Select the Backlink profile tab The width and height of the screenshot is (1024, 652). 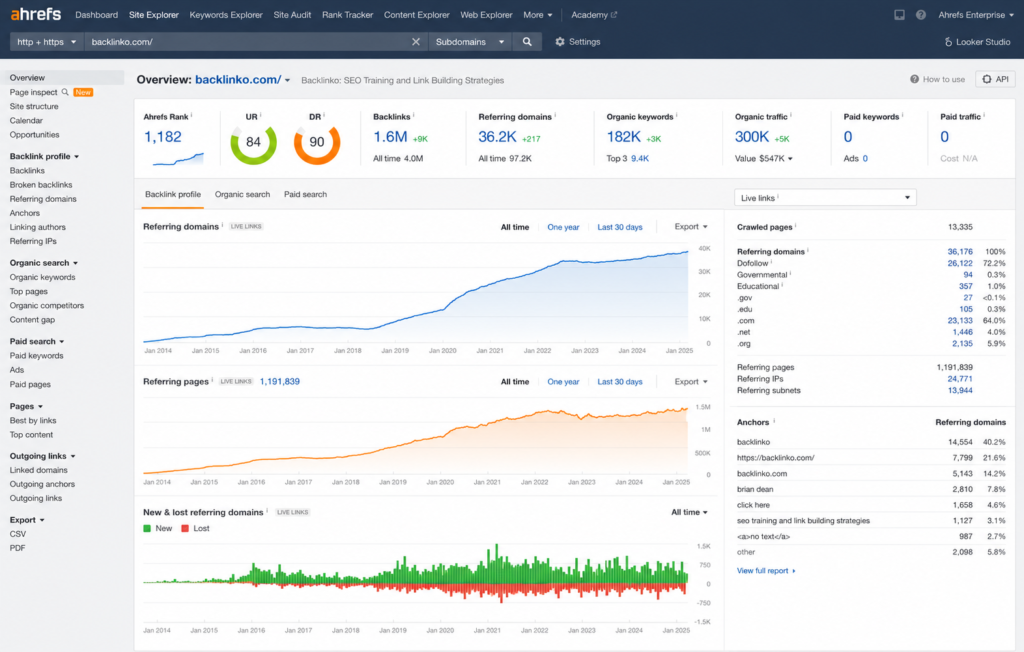[173, 194]
